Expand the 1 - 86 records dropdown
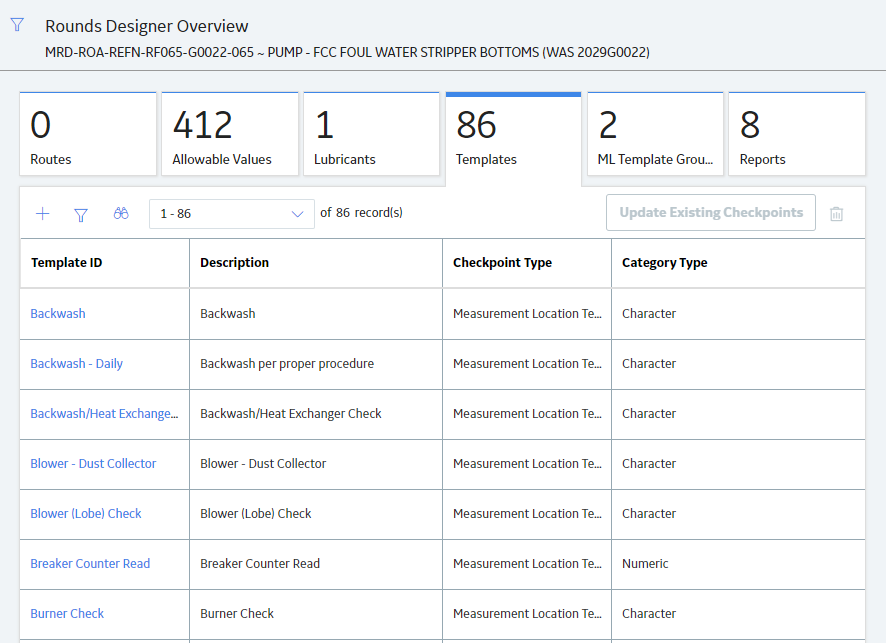The height and width of the screenshot is (643, 886). (232, 214)
